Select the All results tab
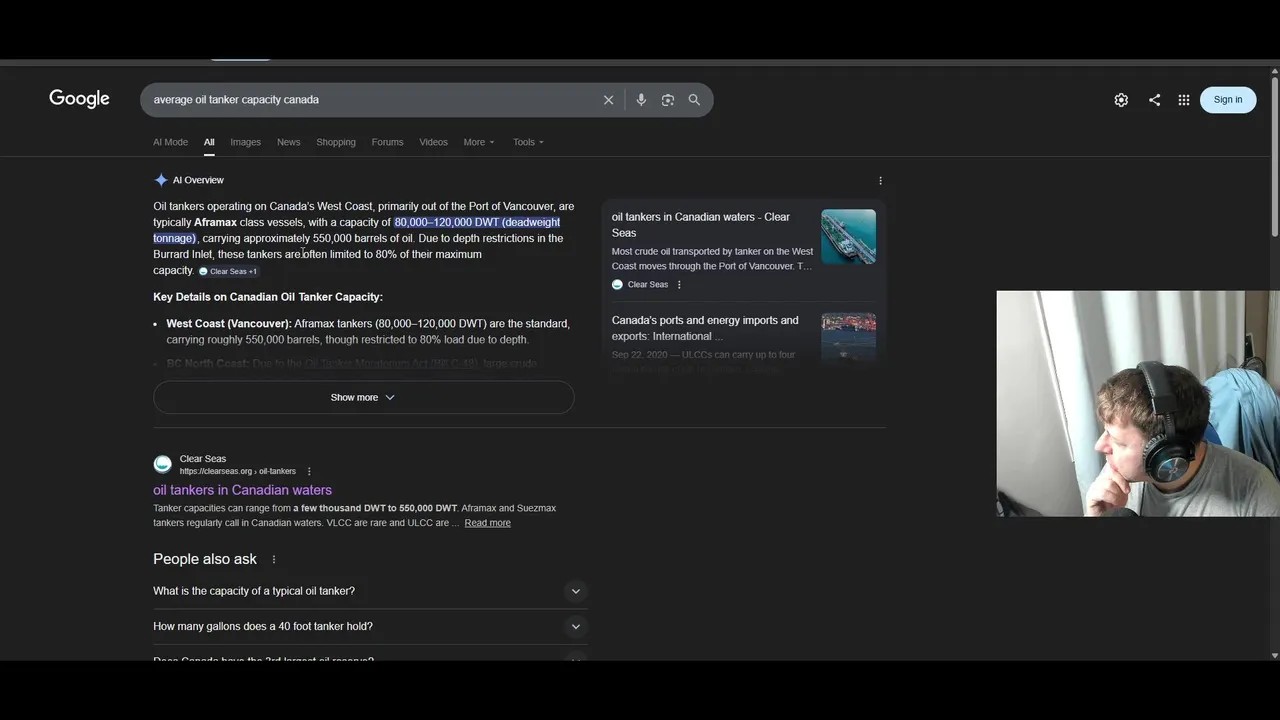 (x=209, y=142)
